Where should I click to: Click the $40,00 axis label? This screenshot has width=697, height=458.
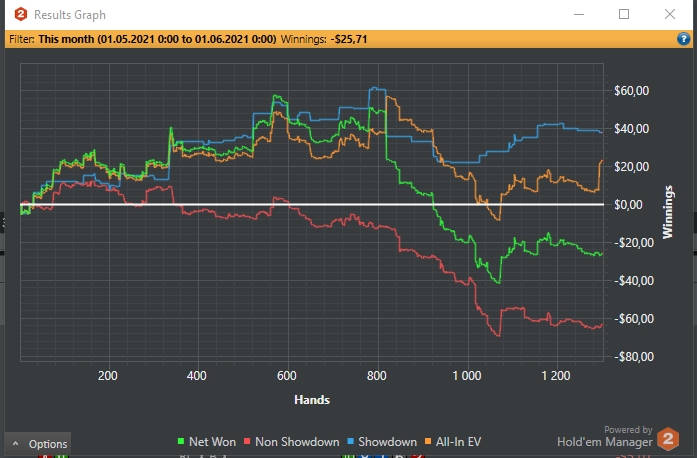click(631, 129)
